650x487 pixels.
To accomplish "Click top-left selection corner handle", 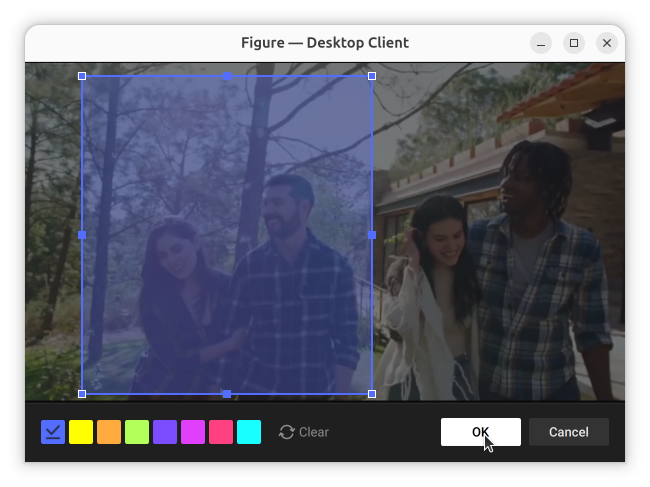I will (82, 76).
